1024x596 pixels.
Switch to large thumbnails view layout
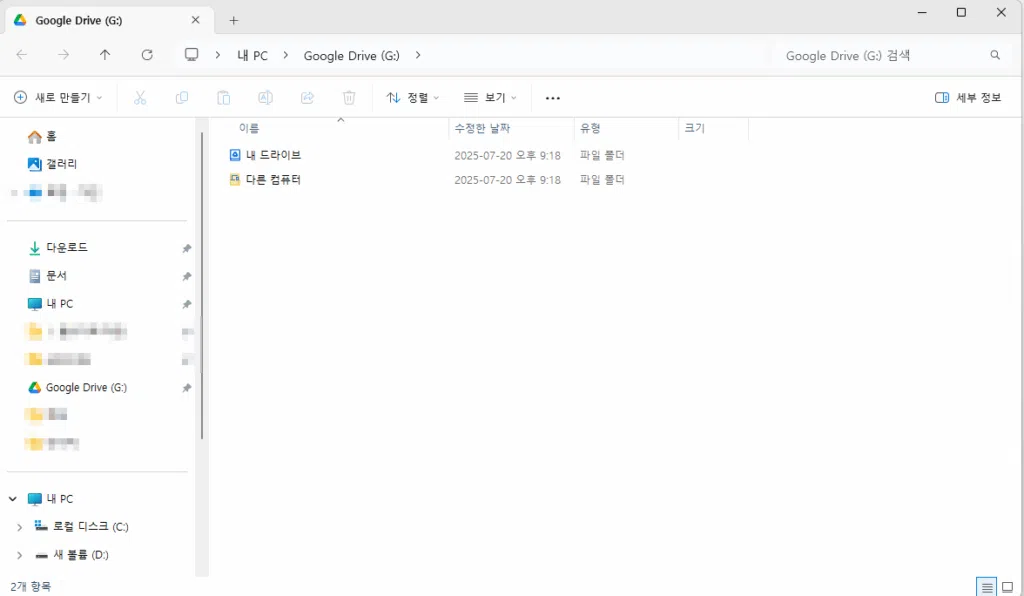point(1007,587)
